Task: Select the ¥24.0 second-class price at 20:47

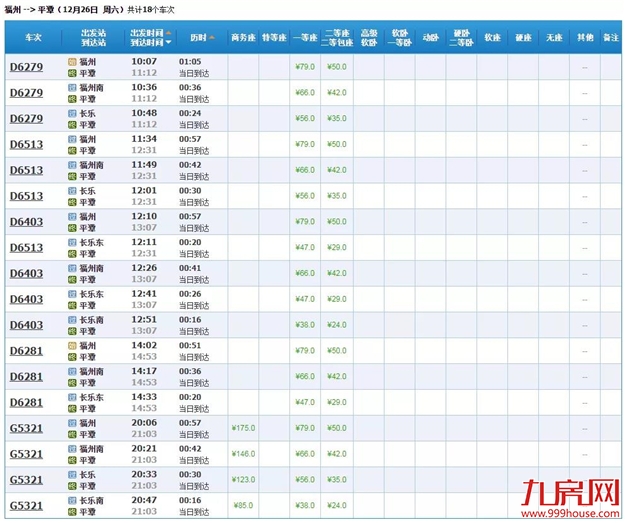Action: 337,505
